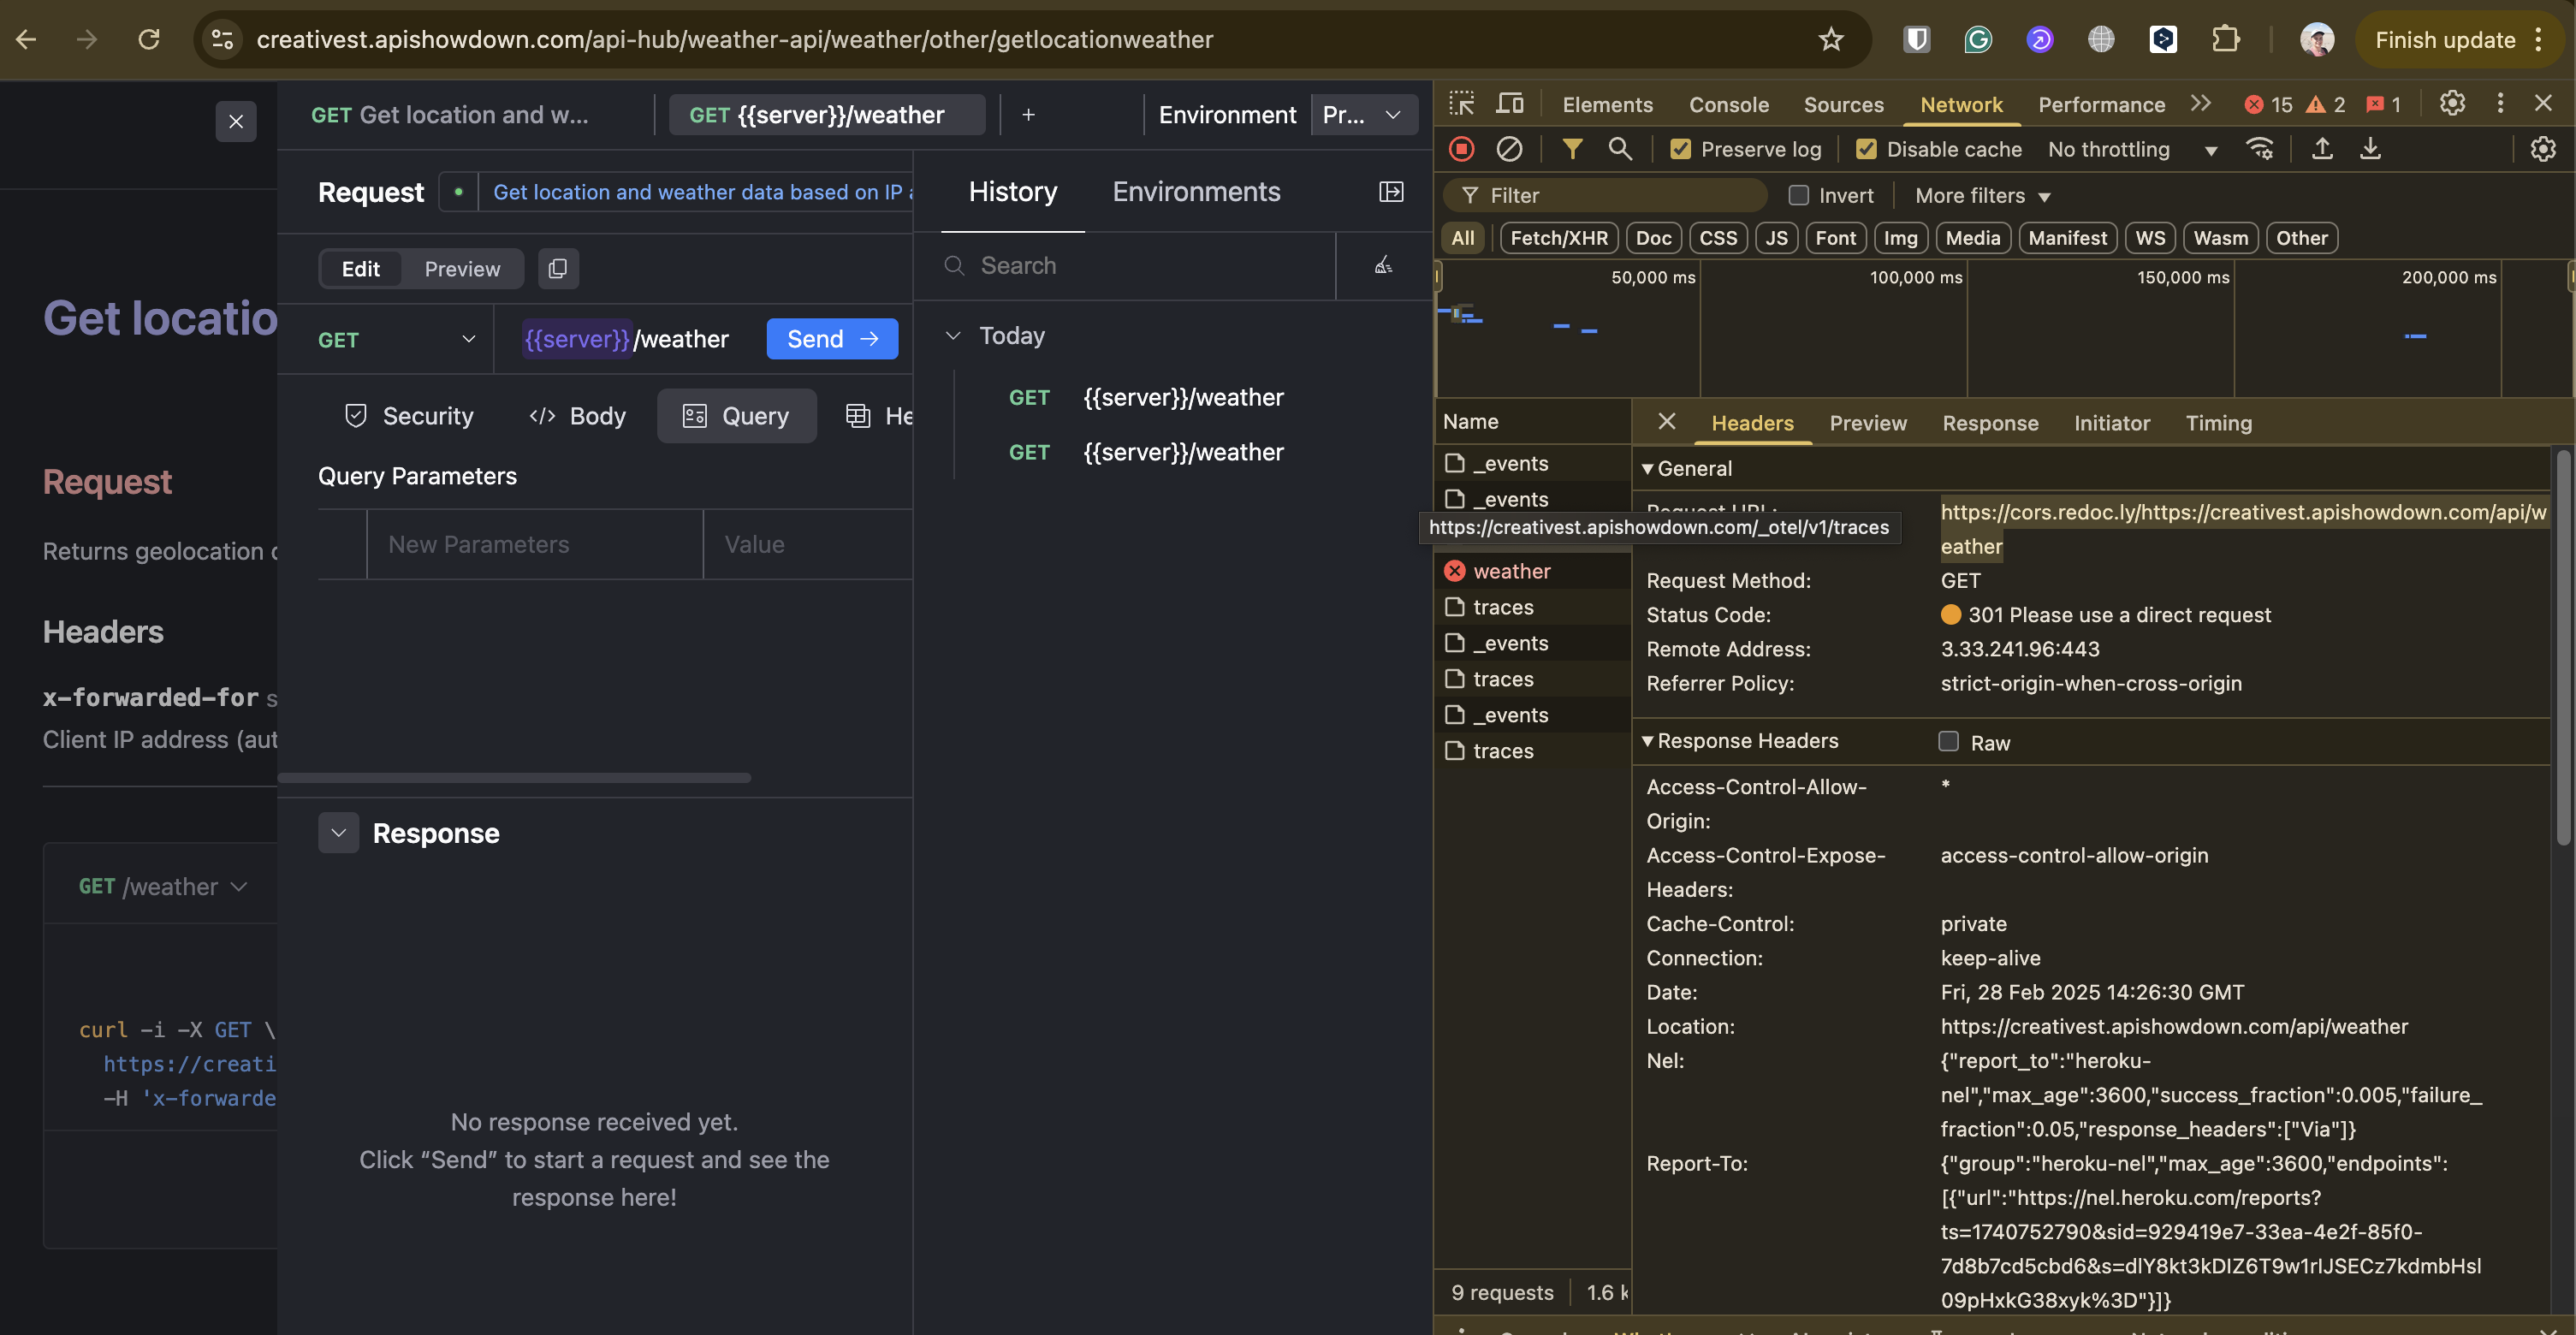Open the Environments tab
This screenshot has width=2576, height=1335.
(1196, 192)
